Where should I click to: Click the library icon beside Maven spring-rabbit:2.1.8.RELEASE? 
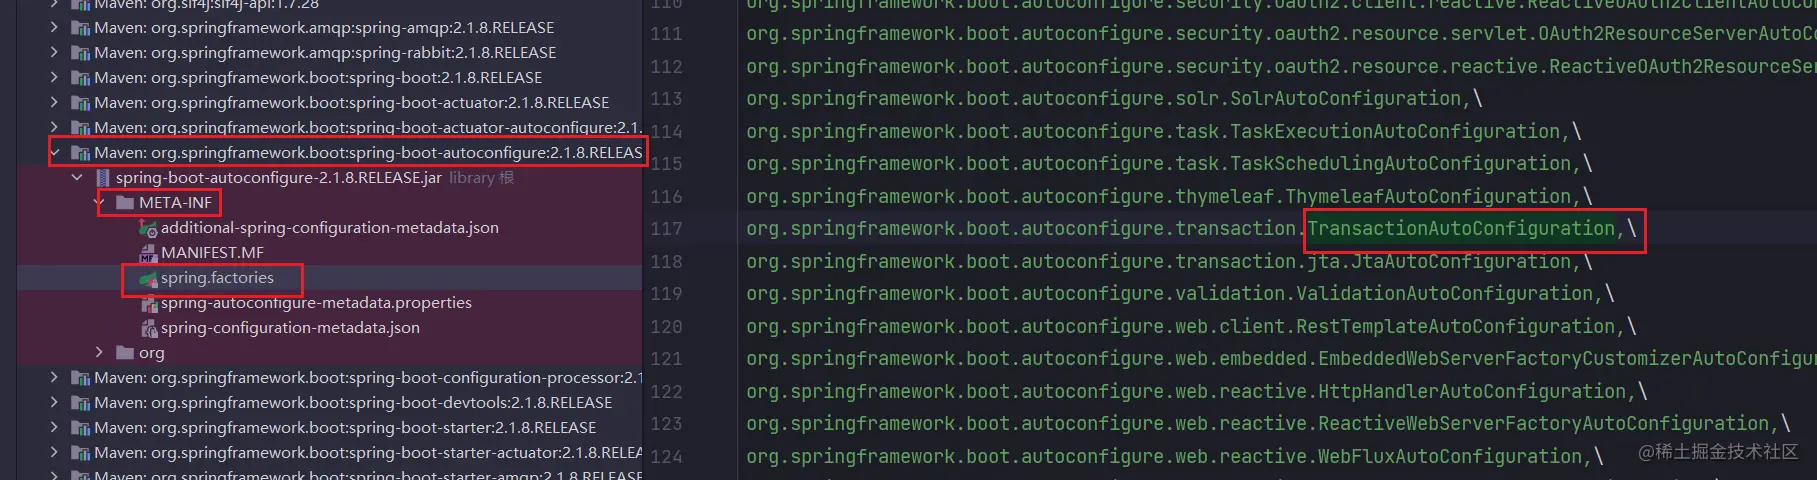coord(80,53)
